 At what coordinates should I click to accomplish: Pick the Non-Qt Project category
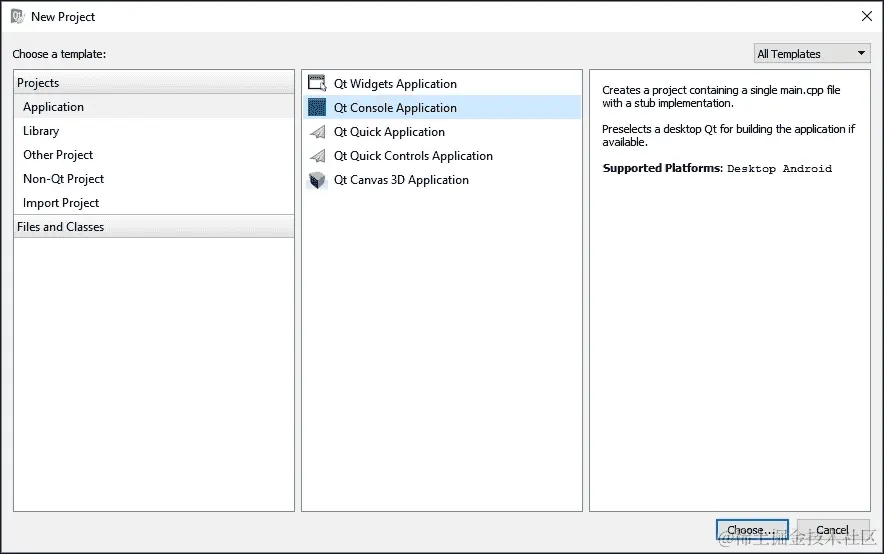[x=154, y=179]
